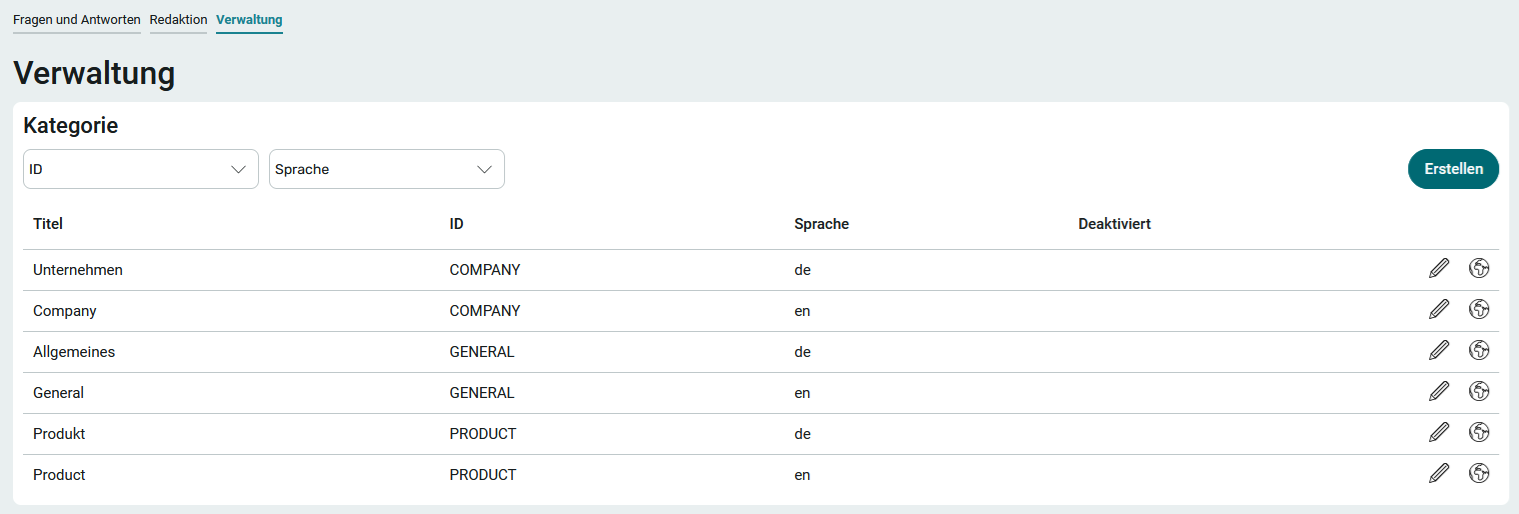
Task: Open globe icon for Produkt row
Action: (x=1479, y=433)
